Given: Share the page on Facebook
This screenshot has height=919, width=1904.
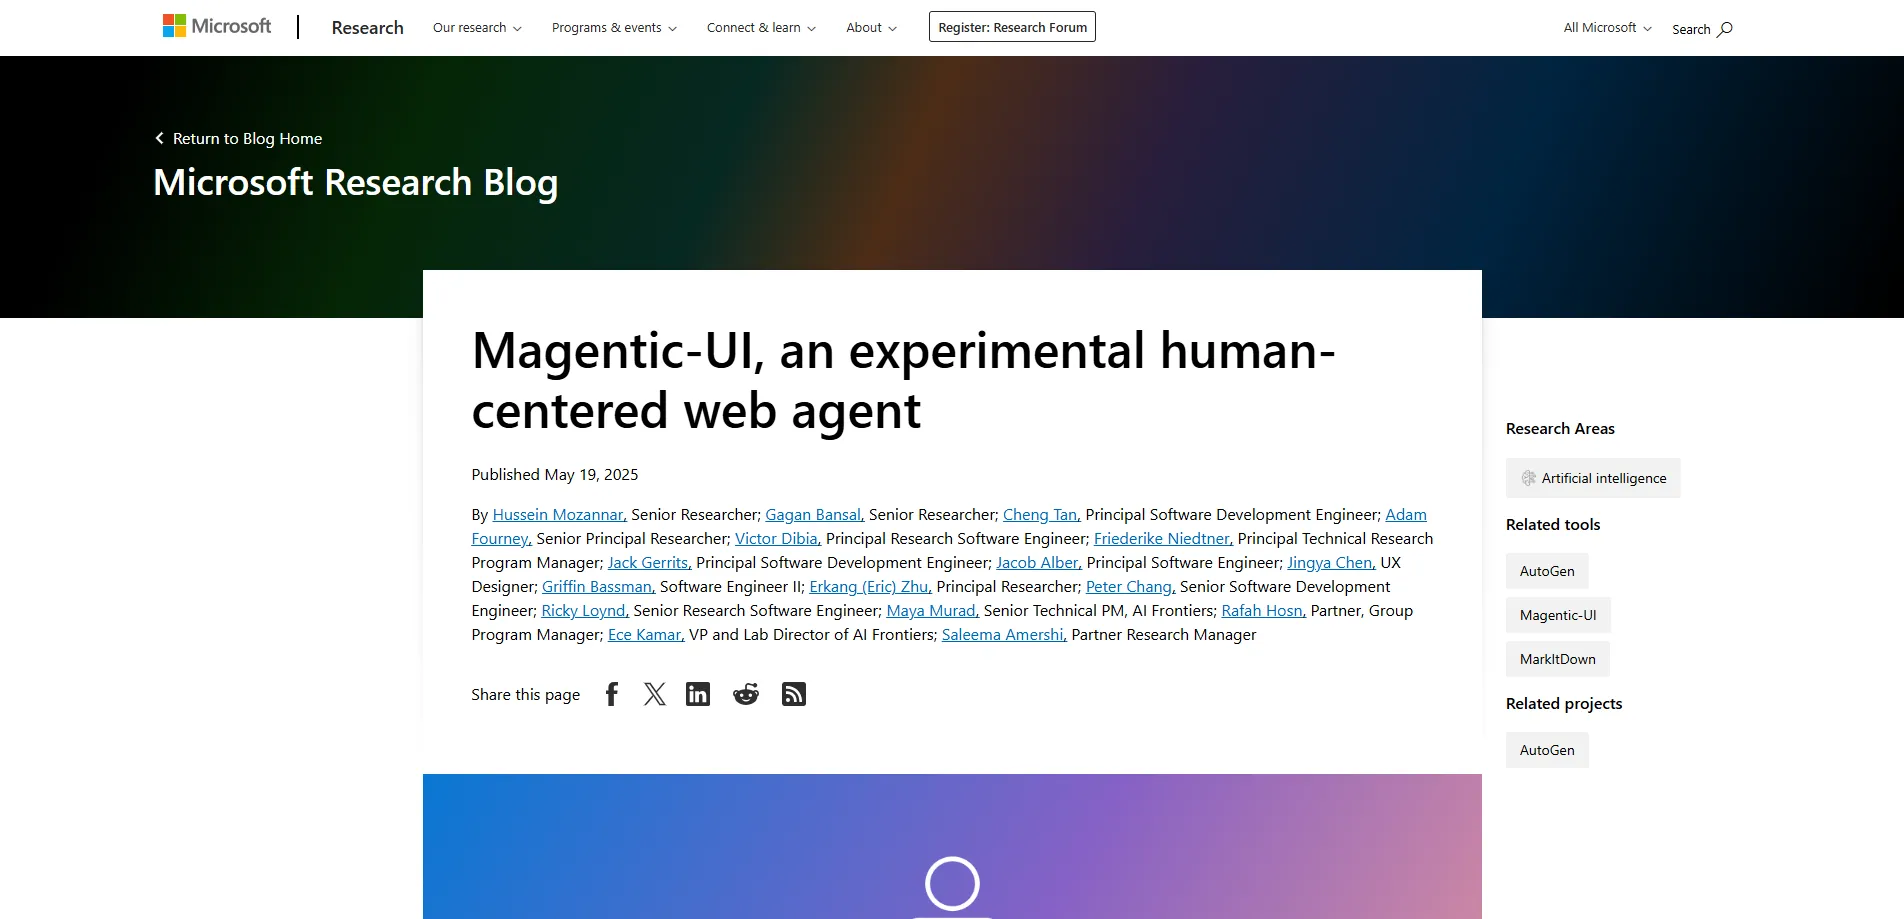Looking at the screenshot, I should [x=611, y=693].
